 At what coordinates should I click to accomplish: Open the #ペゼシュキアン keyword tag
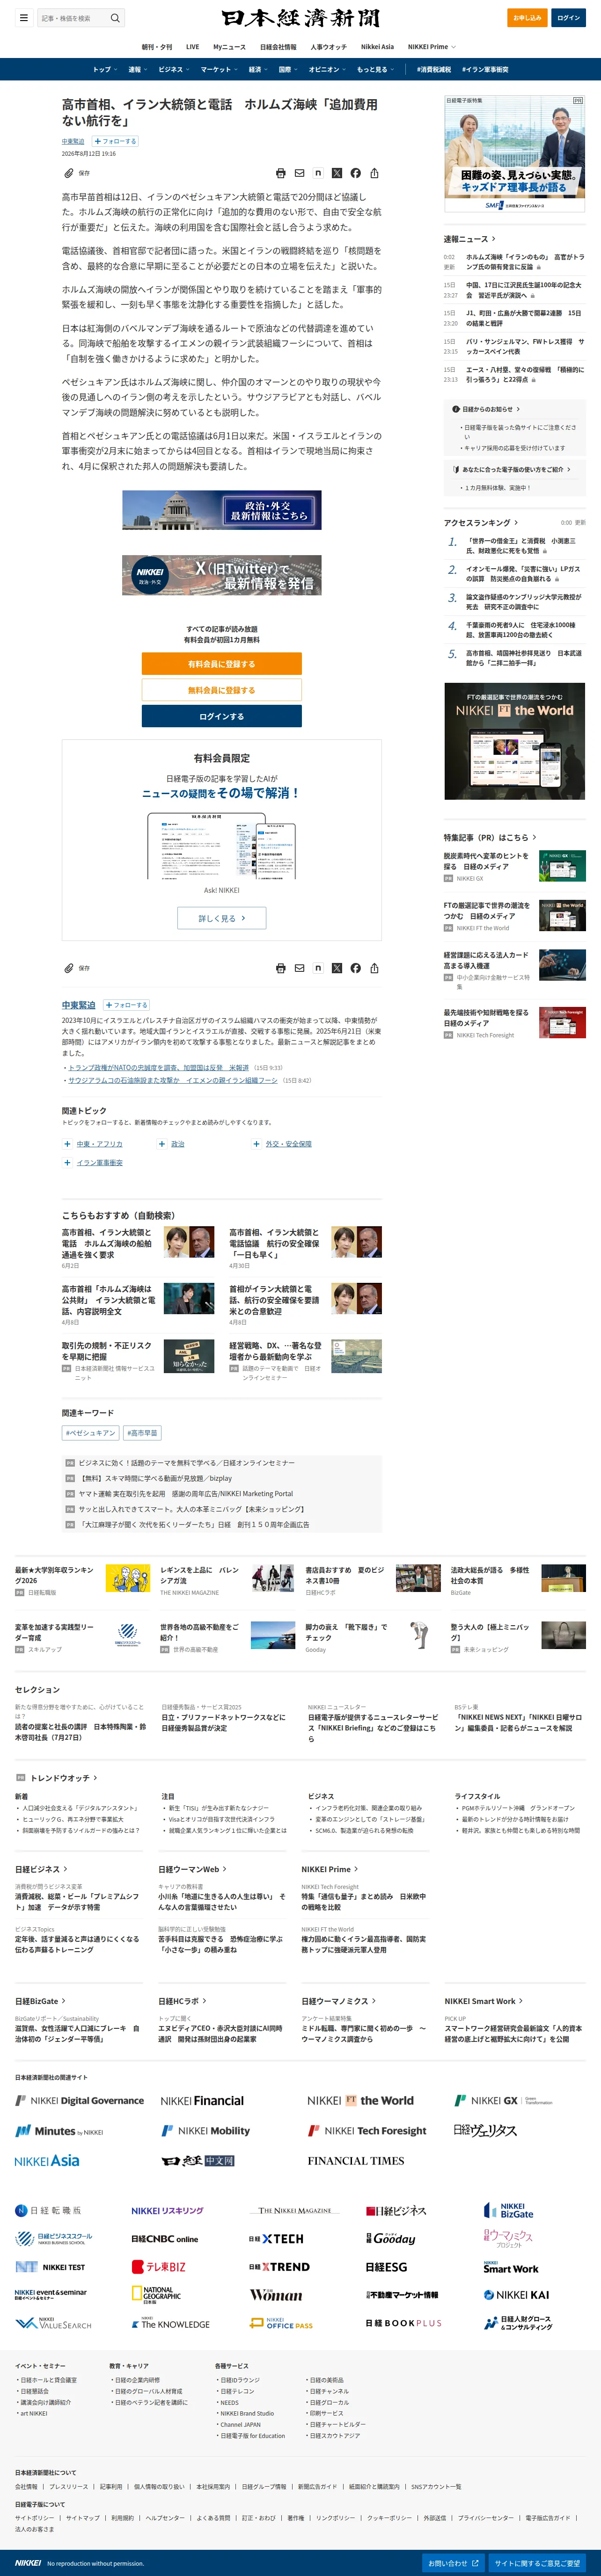point(91,1433)
